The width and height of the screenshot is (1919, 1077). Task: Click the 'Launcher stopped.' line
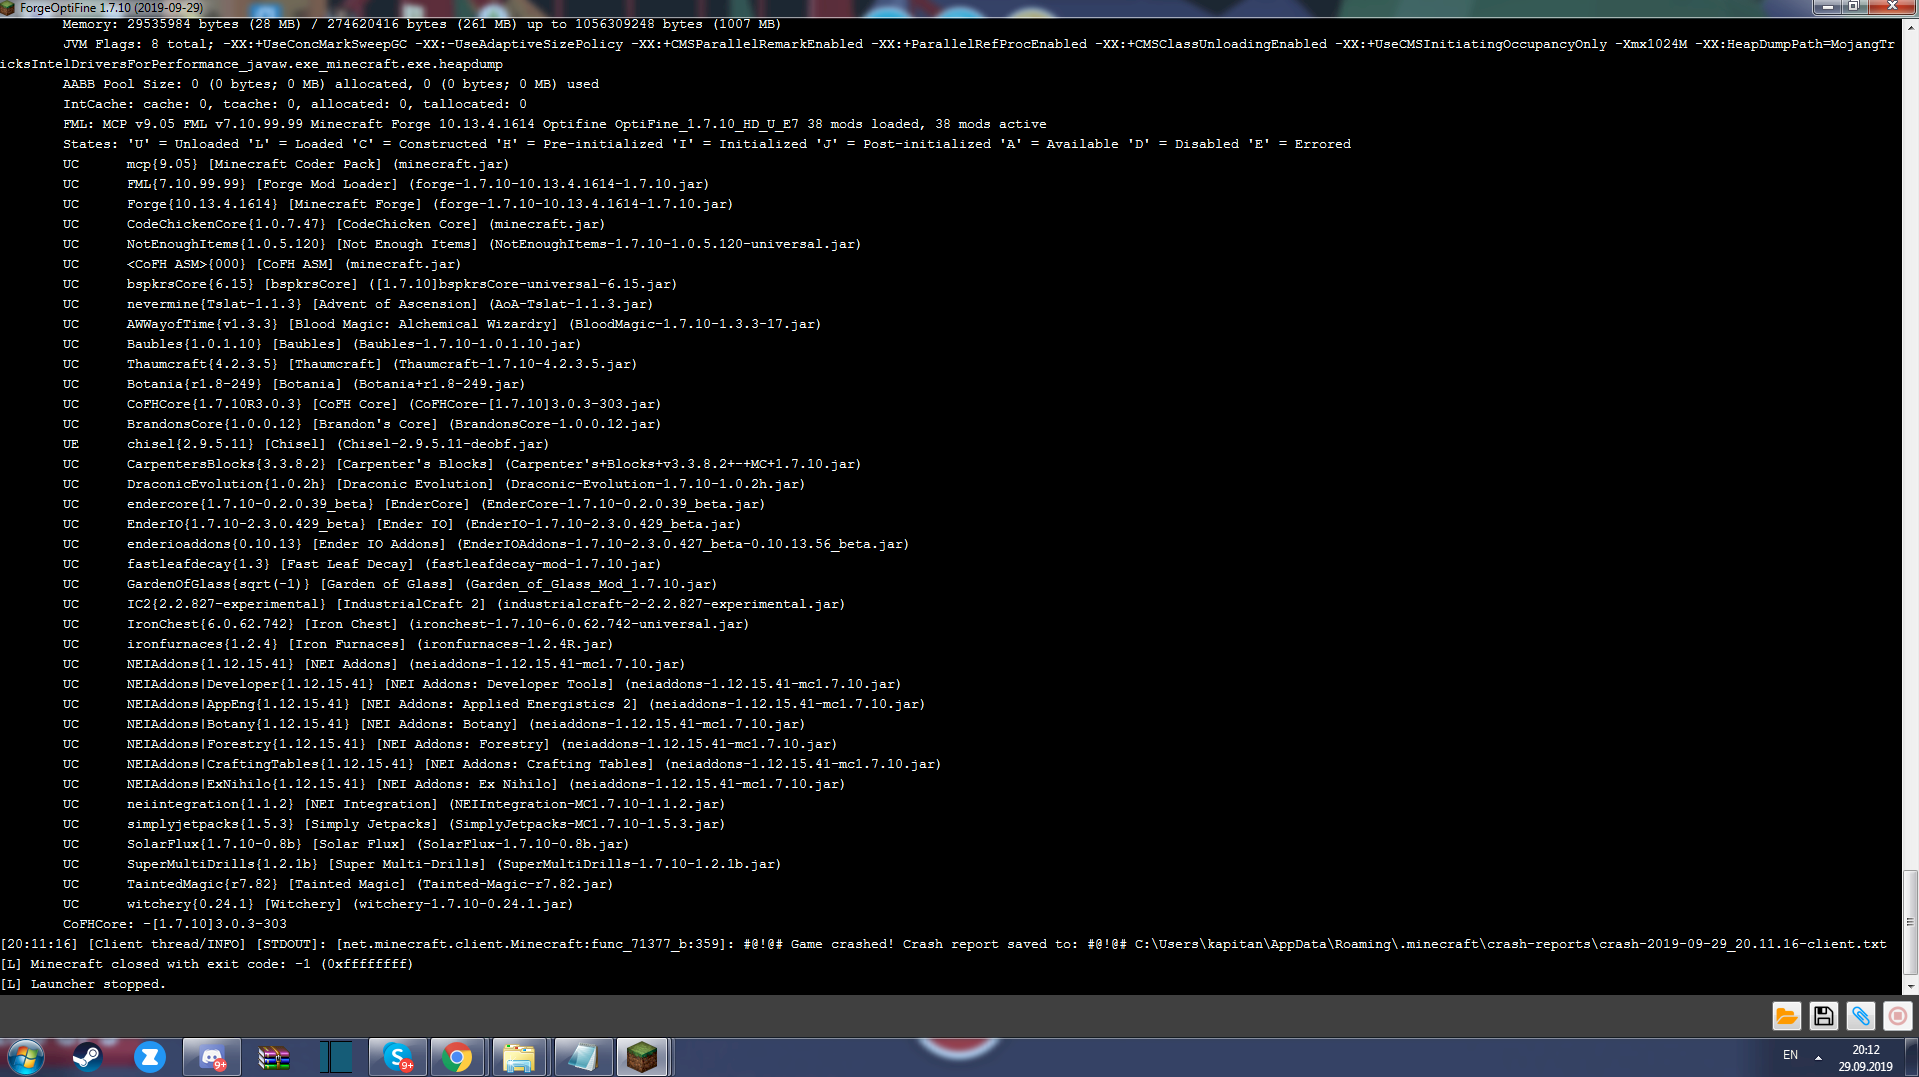click(83, 984)
